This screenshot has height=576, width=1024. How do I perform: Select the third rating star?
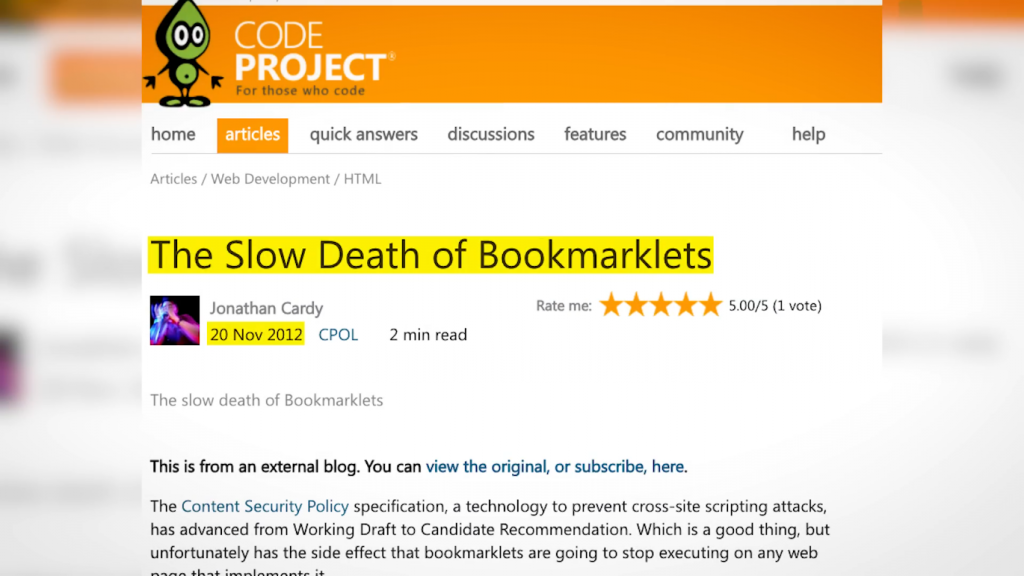coord(660,305)
